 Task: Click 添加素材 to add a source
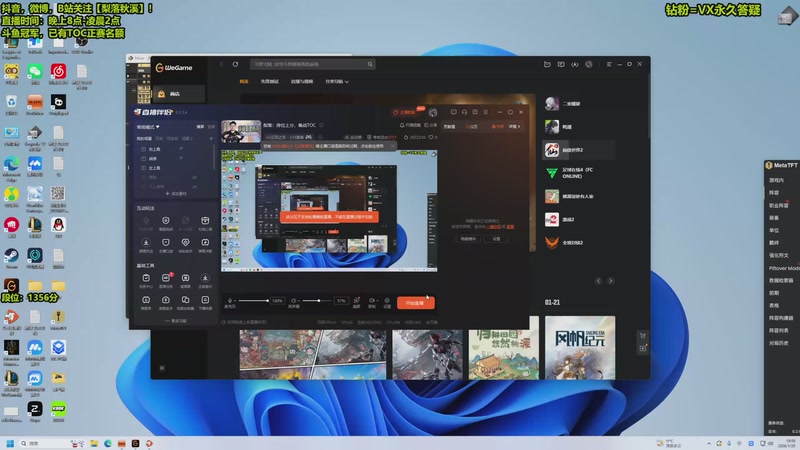click(x=176, y=194)
